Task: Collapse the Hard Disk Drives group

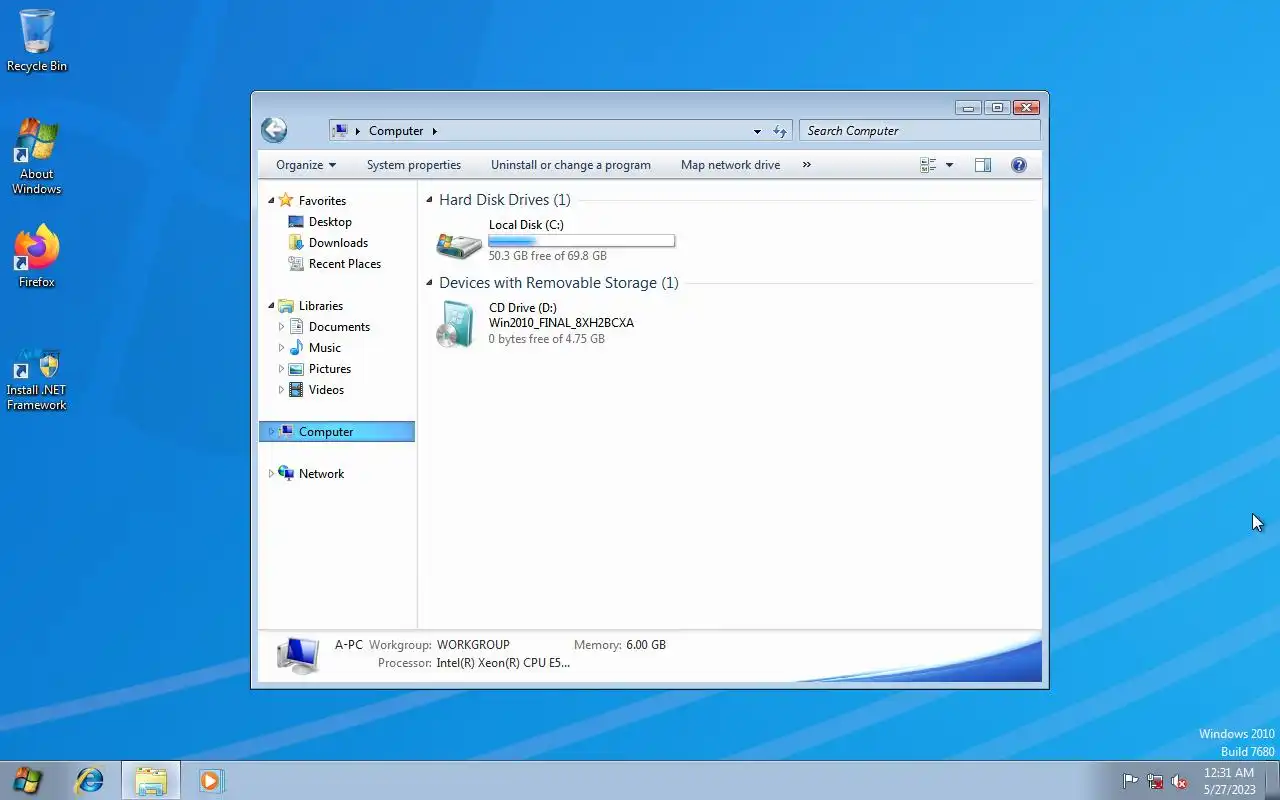Action: (430, 200)
